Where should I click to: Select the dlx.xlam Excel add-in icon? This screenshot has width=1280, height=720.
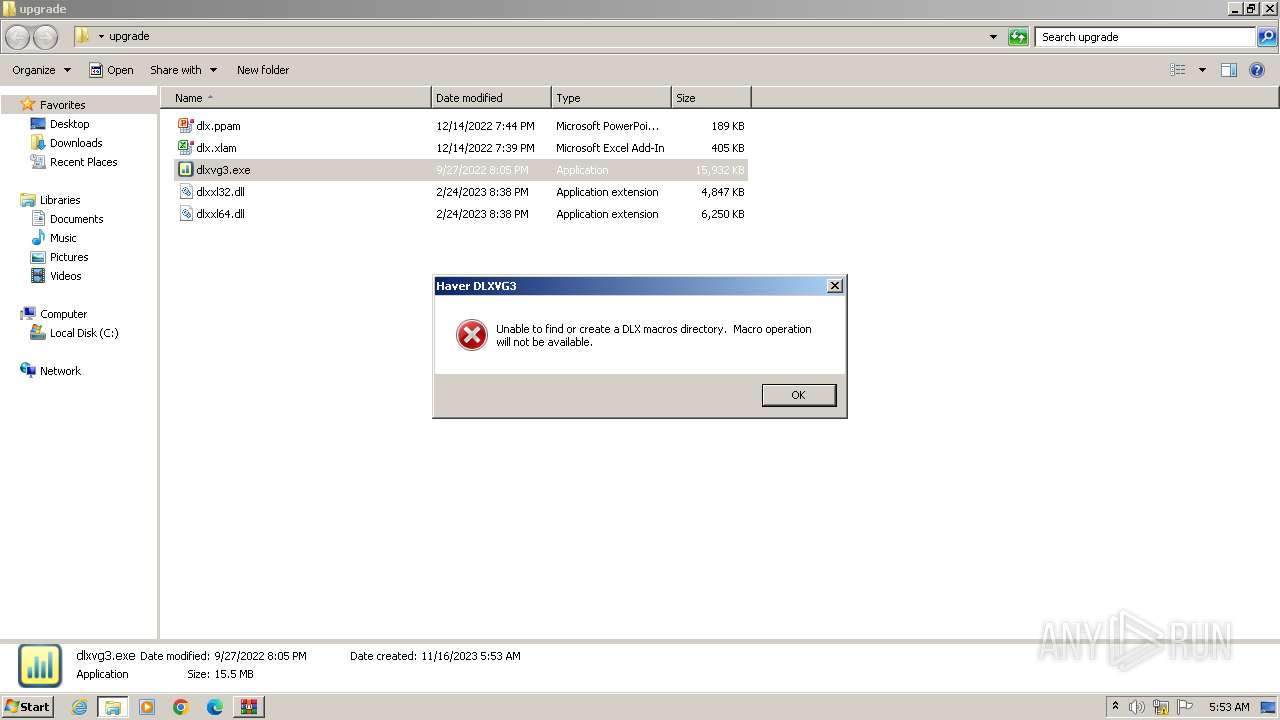185,148
